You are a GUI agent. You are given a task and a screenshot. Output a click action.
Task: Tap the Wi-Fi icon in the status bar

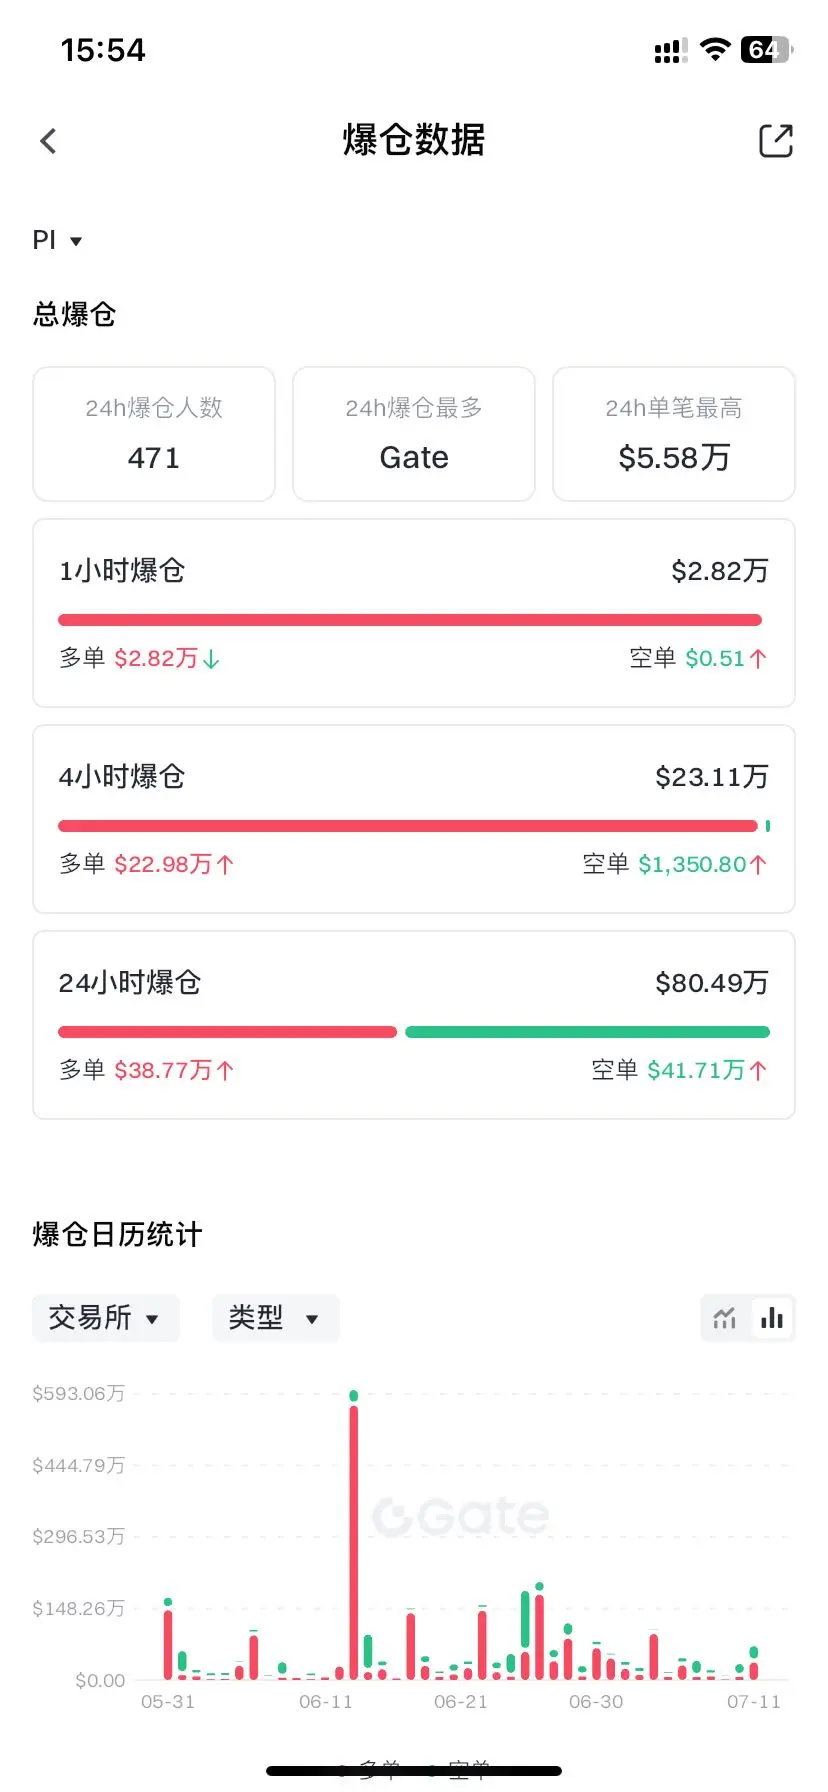(x=715, y=49)
